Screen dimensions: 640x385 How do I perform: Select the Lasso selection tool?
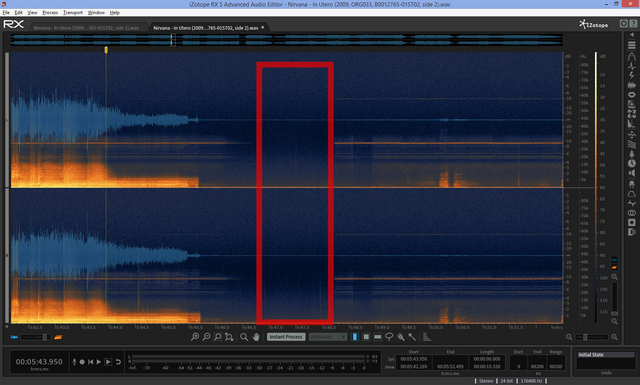389,337
